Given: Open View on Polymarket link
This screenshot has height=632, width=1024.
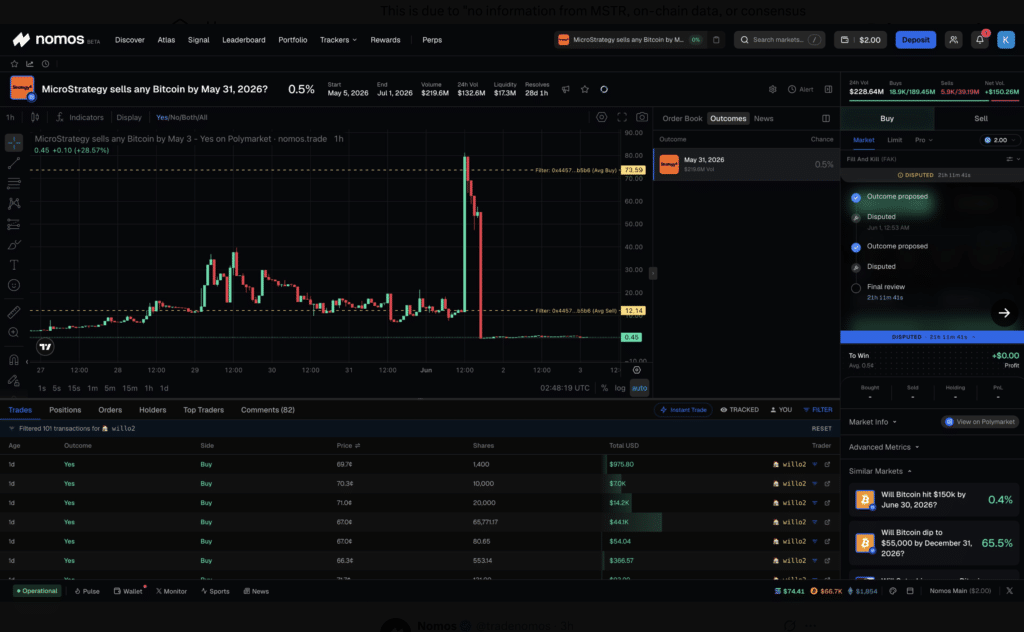Looking at the screenshot, I should 980,422.
